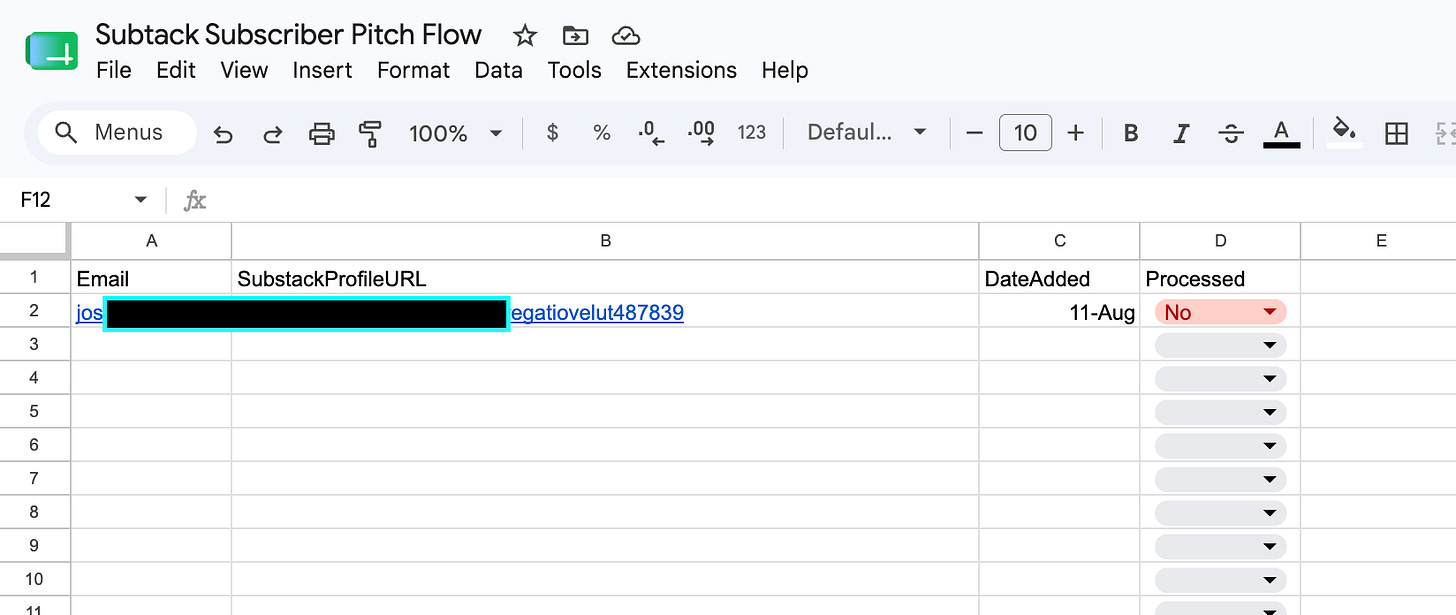The width and height of the screenshot is (1456, 615).
Task: Click the font size input box
Action: pos(1025,133)
